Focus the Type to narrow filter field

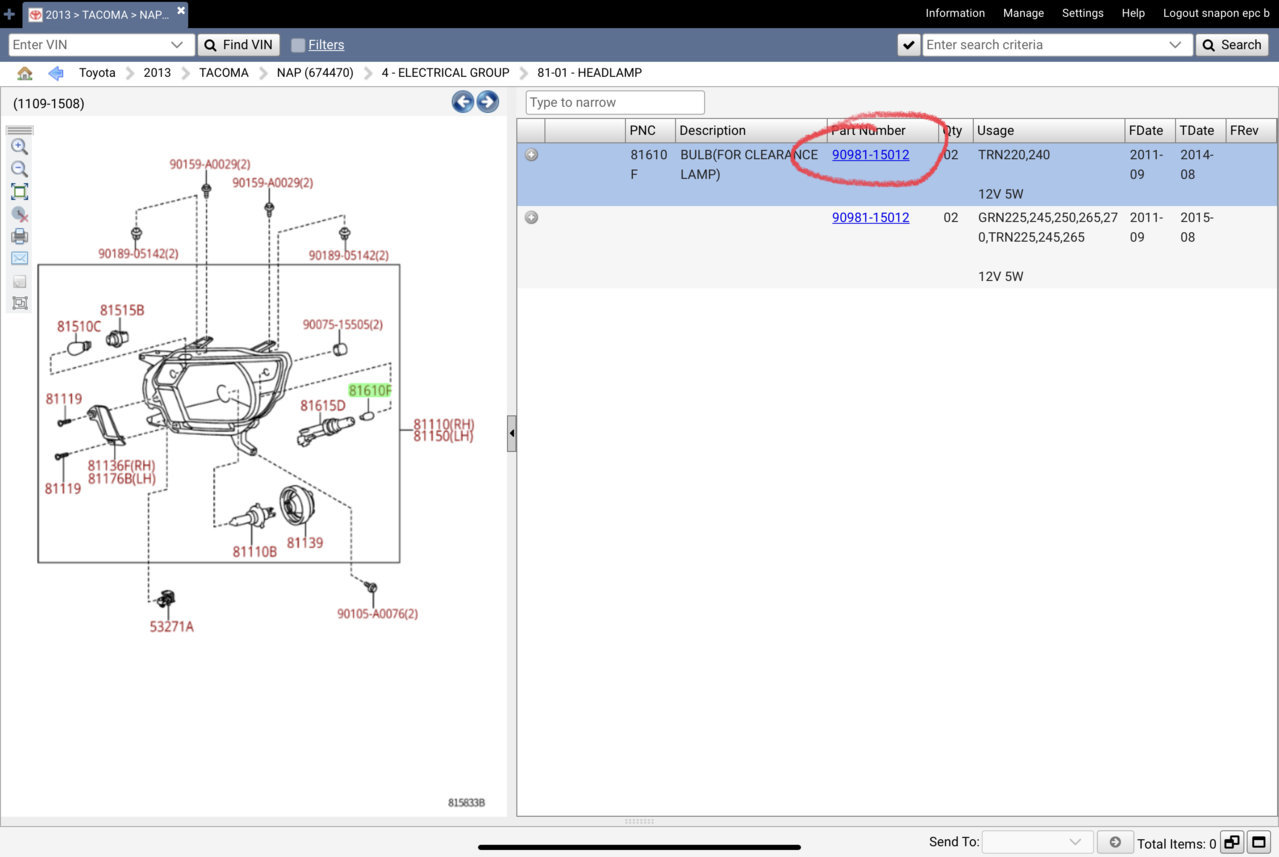click(x=615, y=102)
